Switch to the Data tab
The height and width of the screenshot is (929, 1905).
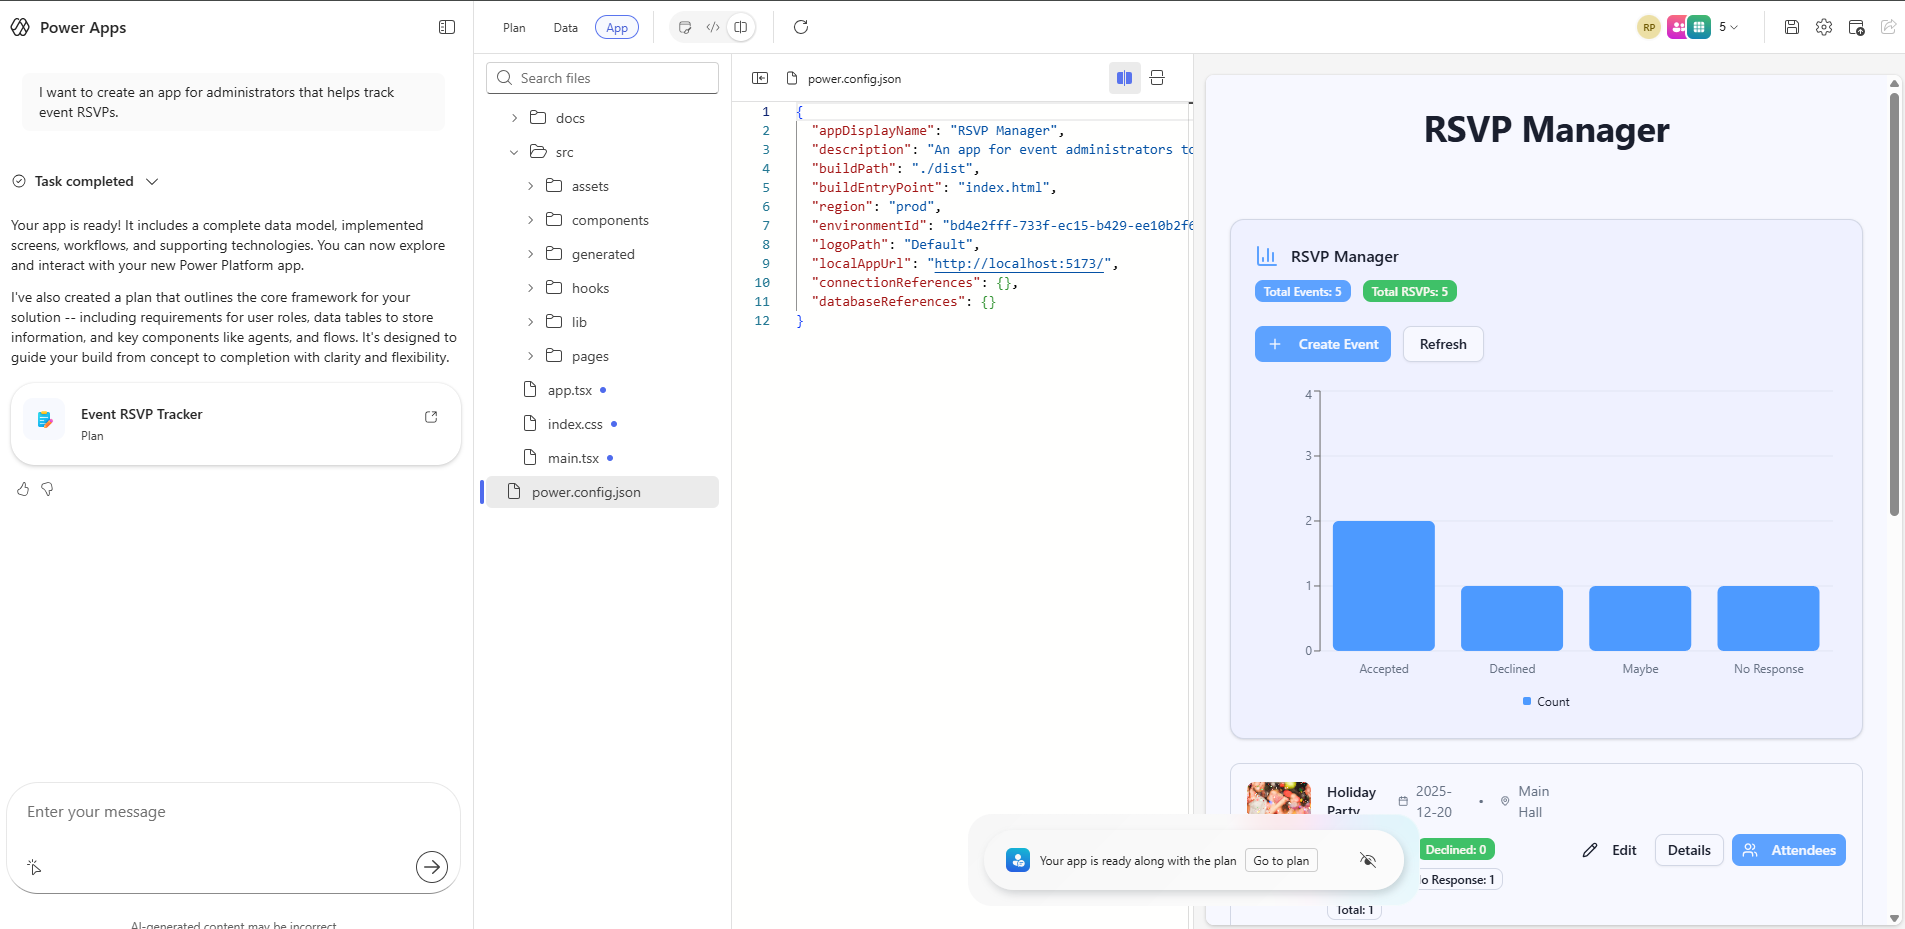coord(565,28)
